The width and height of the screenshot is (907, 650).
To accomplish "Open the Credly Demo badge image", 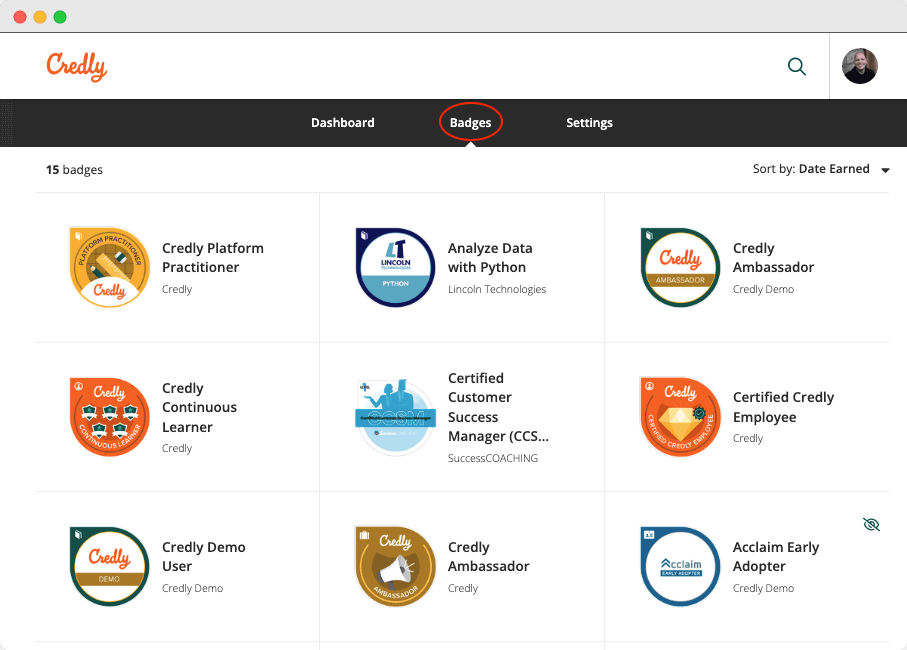I will 109,566.
